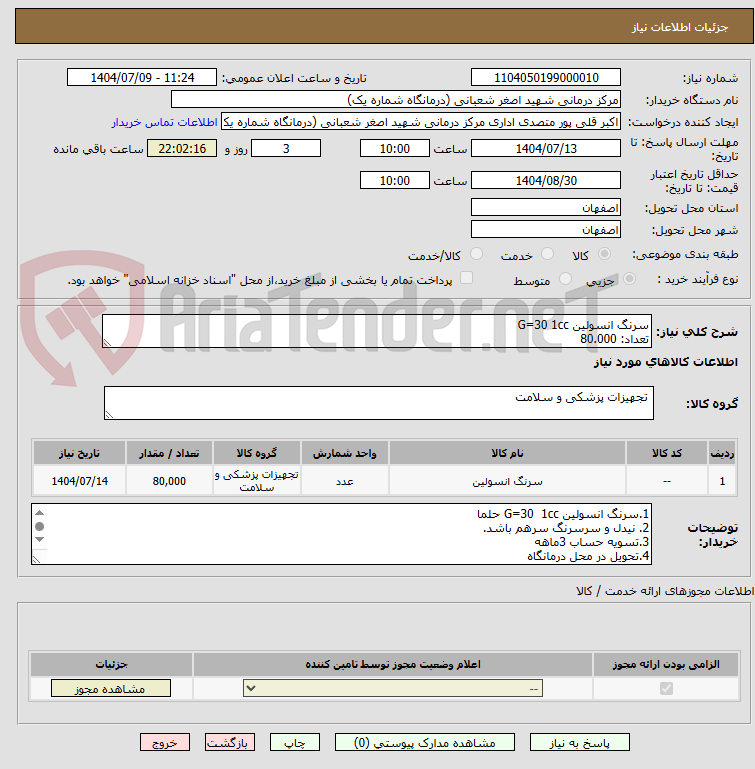This screenshot has width=755, height=769.
Task: Open 'مشاهده مدارک پیوستی (0)' button
Action: [x=425, y=743]
